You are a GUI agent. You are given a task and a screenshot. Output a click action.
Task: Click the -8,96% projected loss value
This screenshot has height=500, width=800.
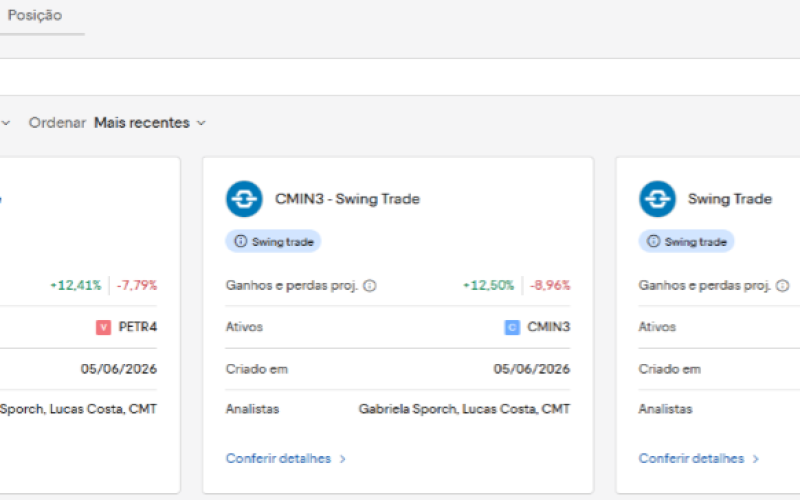click(550, 285)
